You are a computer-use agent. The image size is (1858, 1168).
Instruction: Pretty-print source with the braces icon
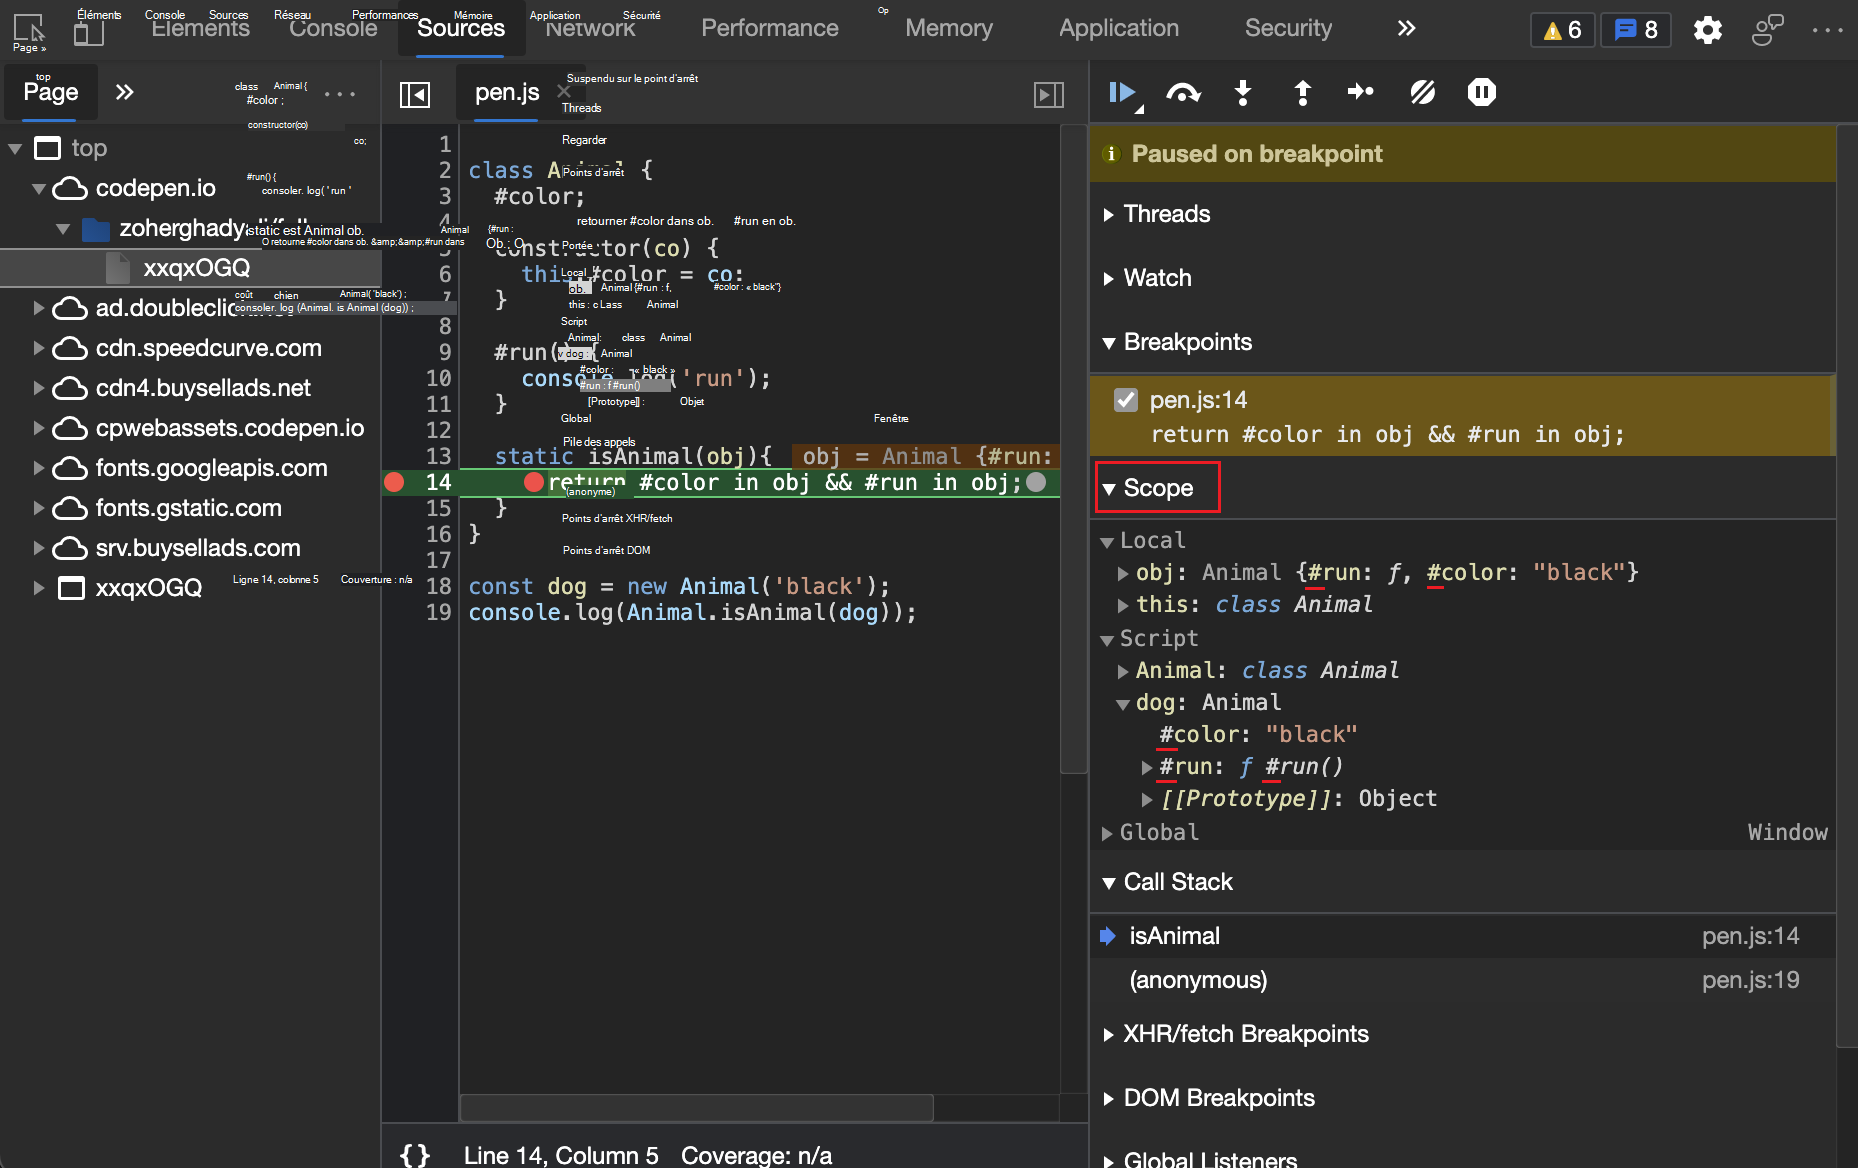[417, 1154]
